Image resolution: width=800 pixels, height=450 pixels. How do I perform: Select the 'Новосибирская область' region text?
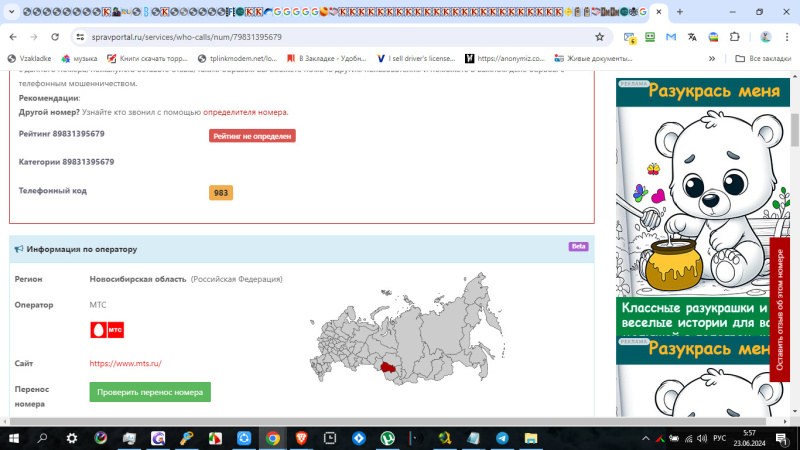pyautogui.click(x=138, y=279)
